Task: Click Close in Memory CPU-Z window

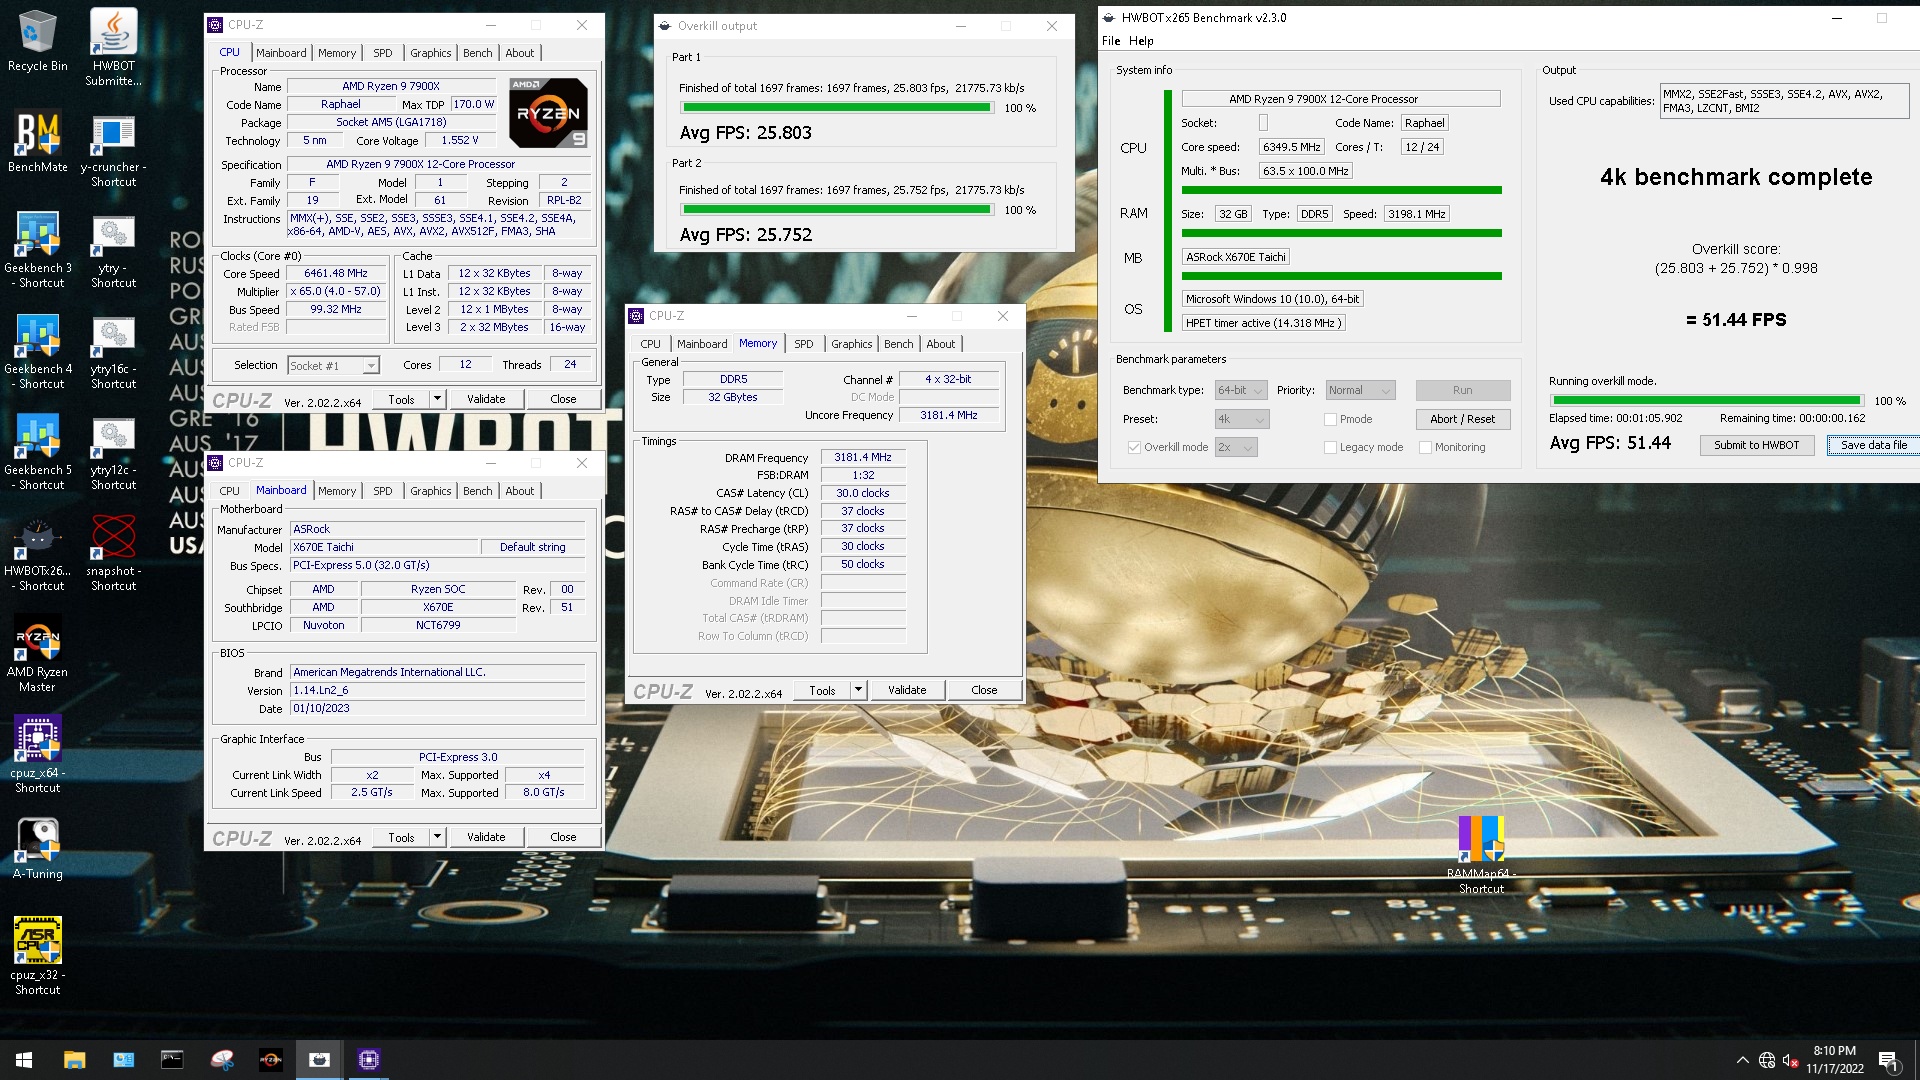Action: tap(984, 690)
